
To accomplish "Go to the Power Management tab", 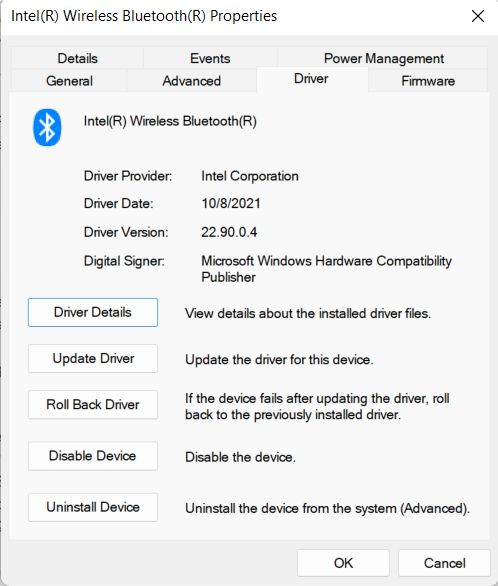I will 384,58.
